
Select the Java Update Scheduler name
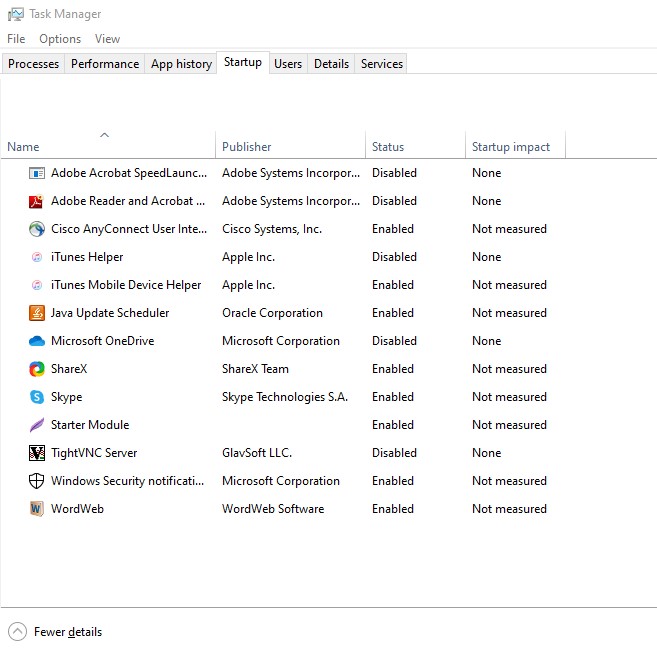point(110,313)
